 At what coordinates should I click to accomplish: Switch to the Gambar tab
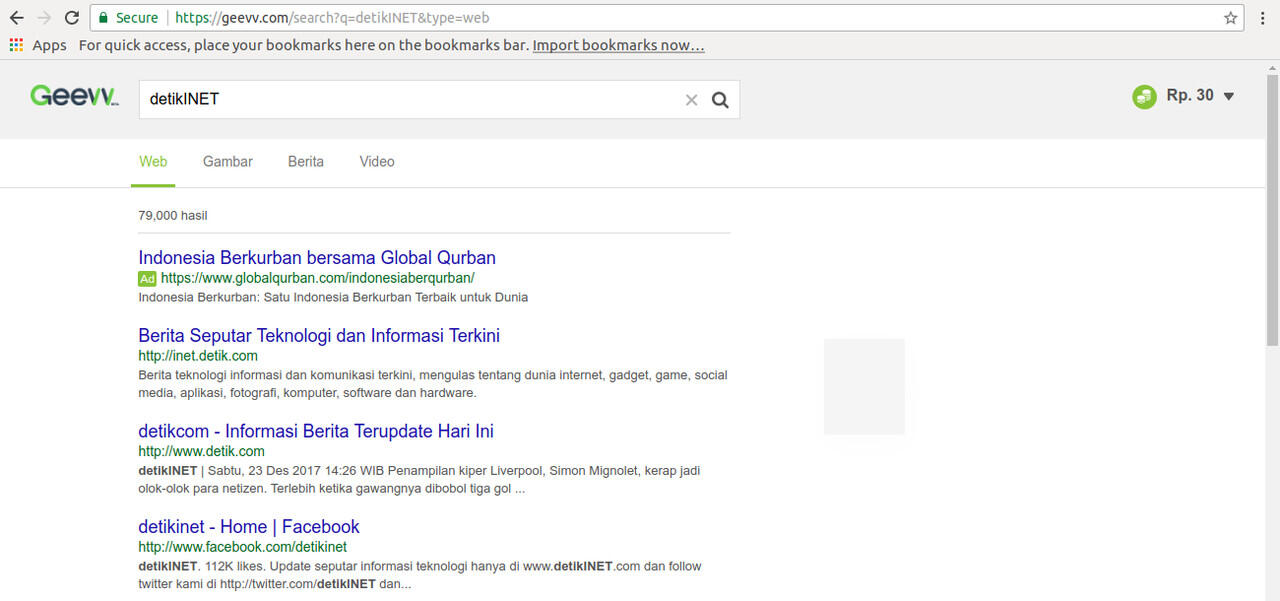(228, 162)
